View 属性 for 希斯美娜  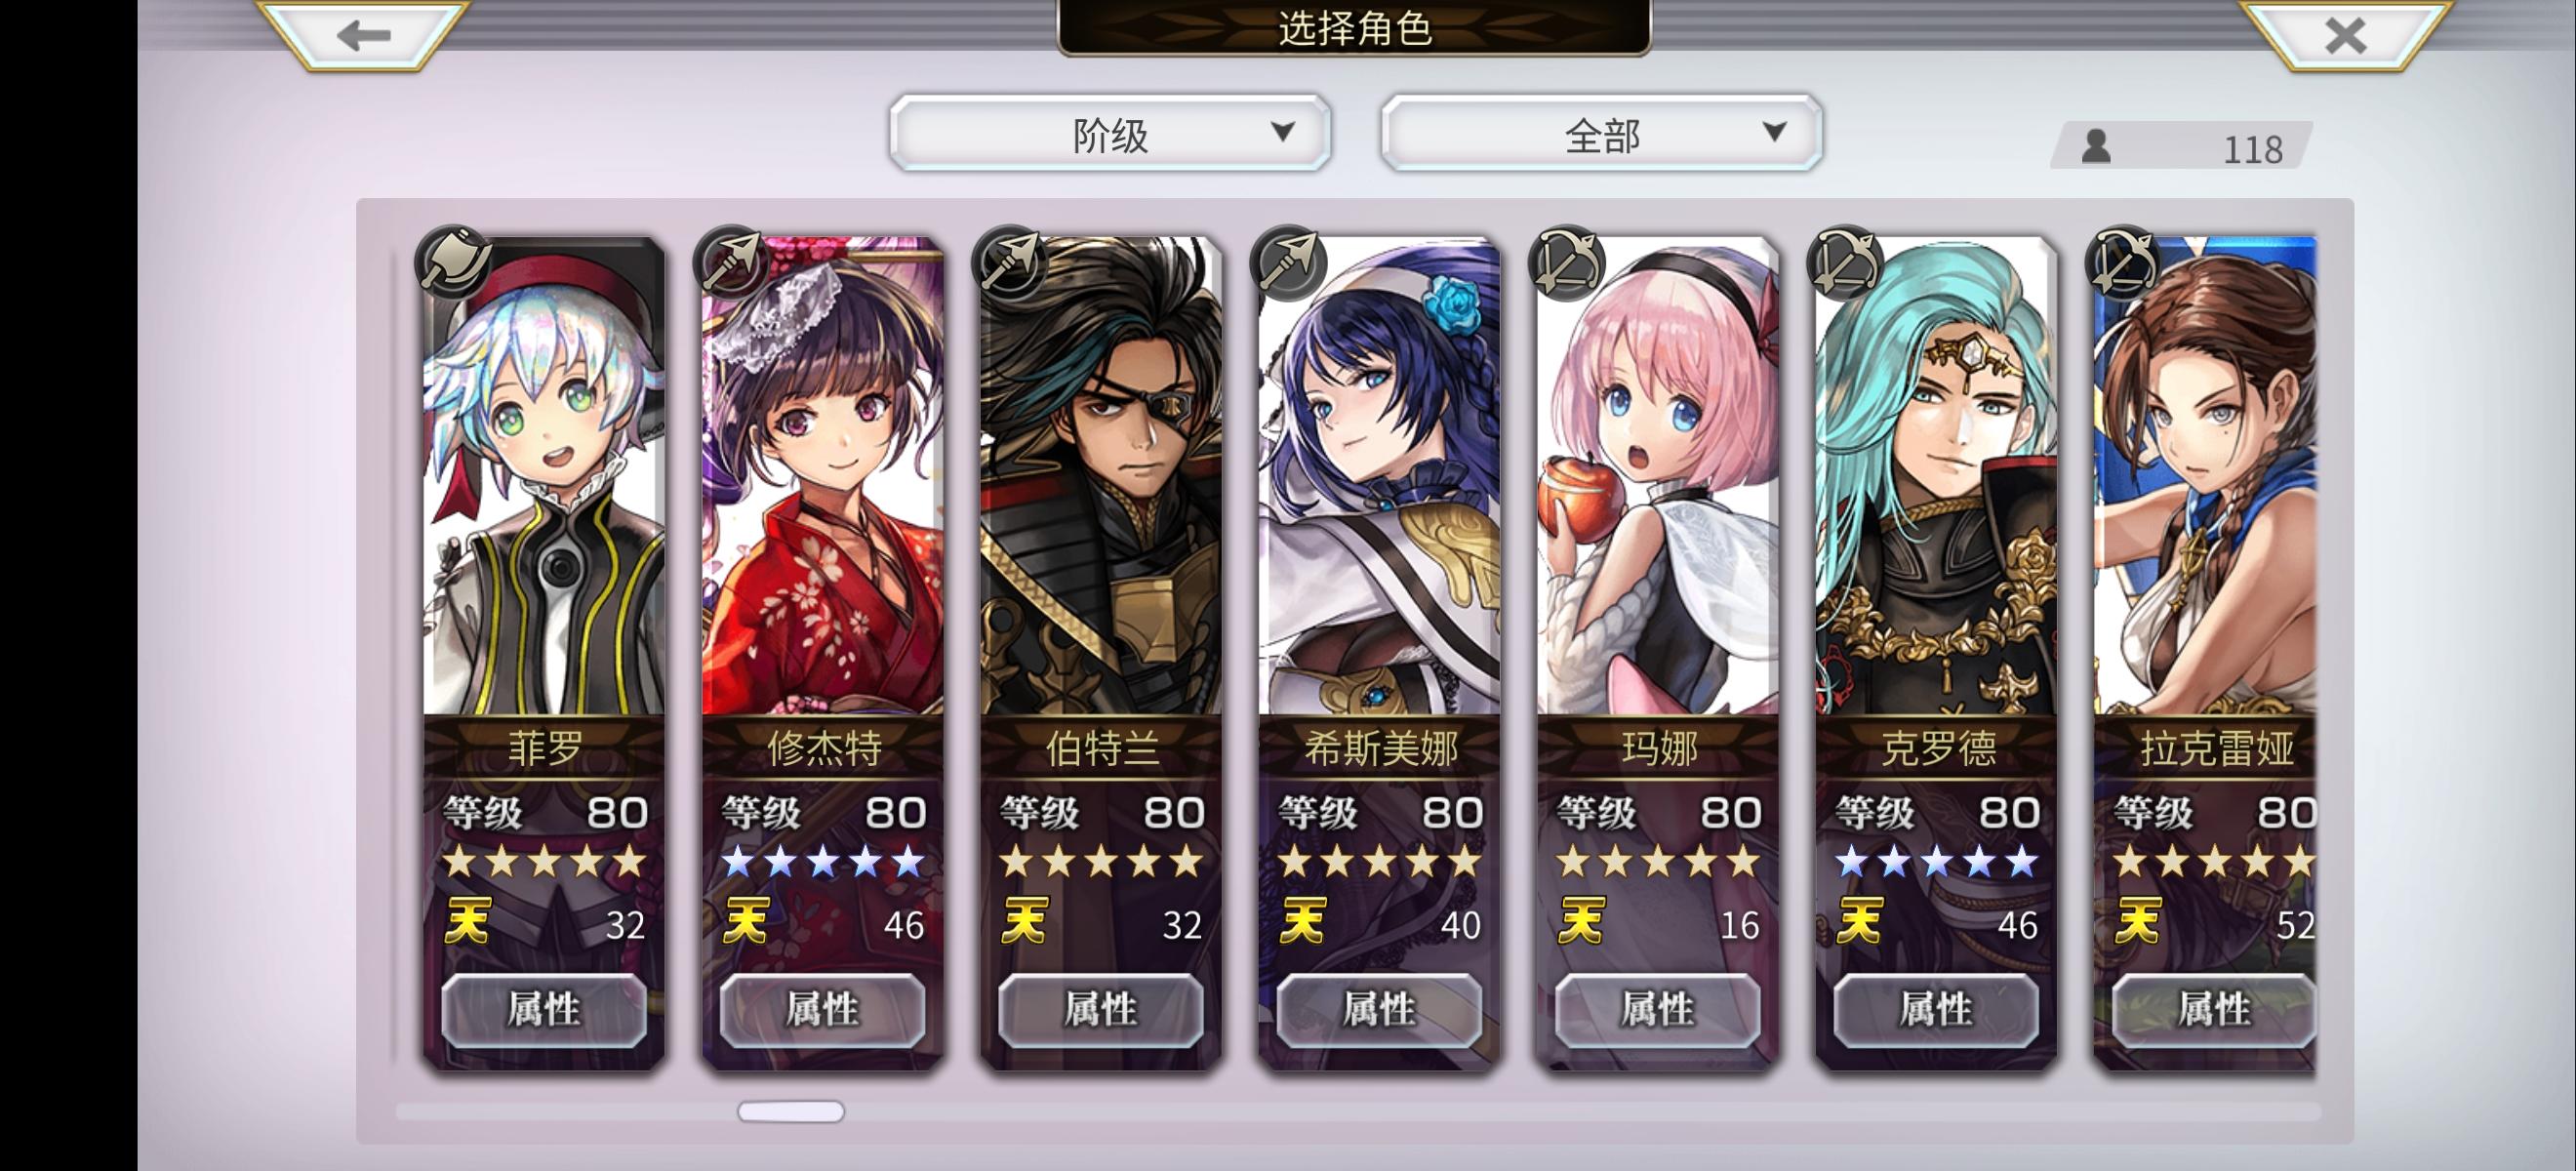tap(1379, 1010)
